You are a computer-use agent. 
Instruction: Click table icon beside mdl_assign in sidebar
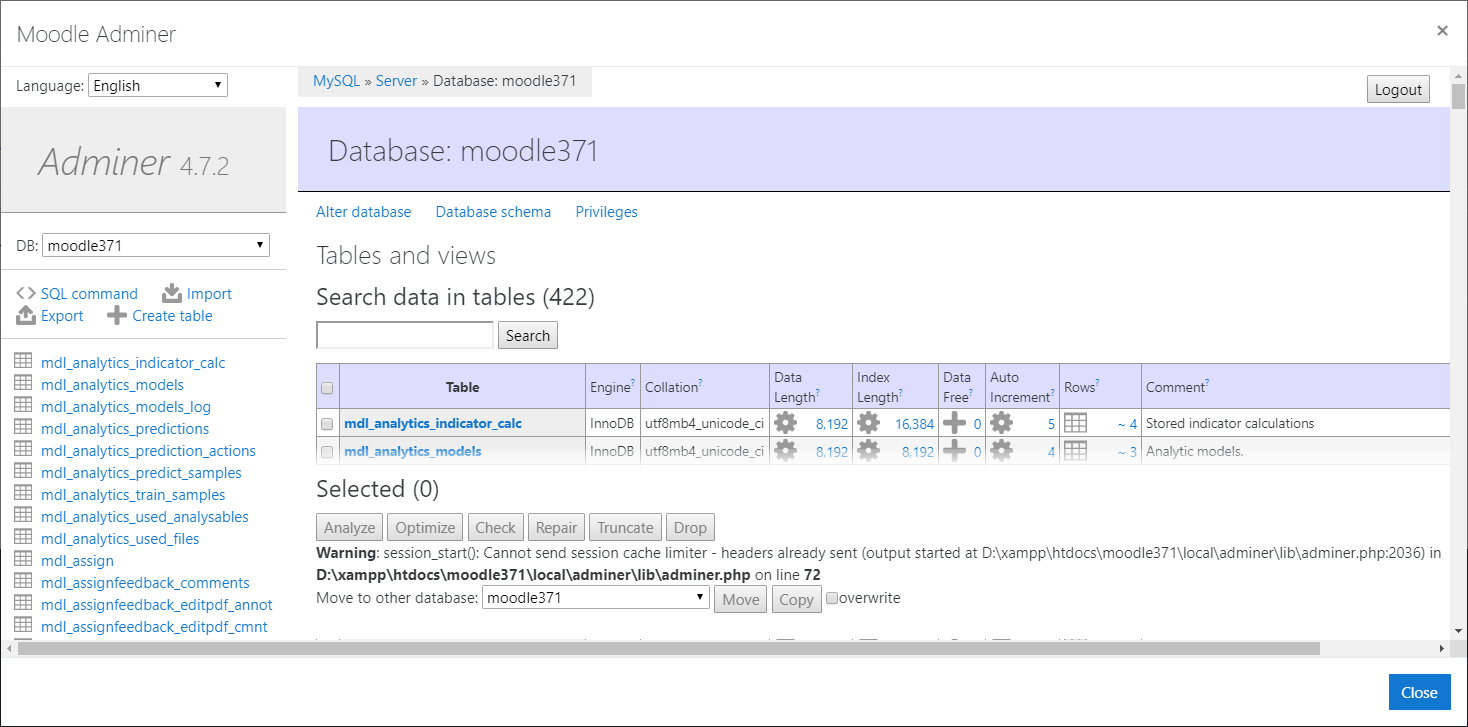(23, 560)
